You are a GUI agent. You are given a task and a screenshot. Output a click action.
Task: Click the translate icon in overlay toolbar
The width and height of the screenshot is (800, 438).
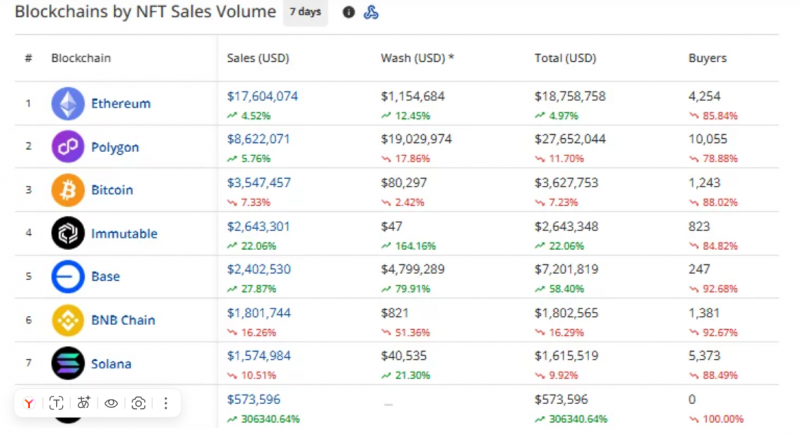pyautogui.click(x=84, y=403)
